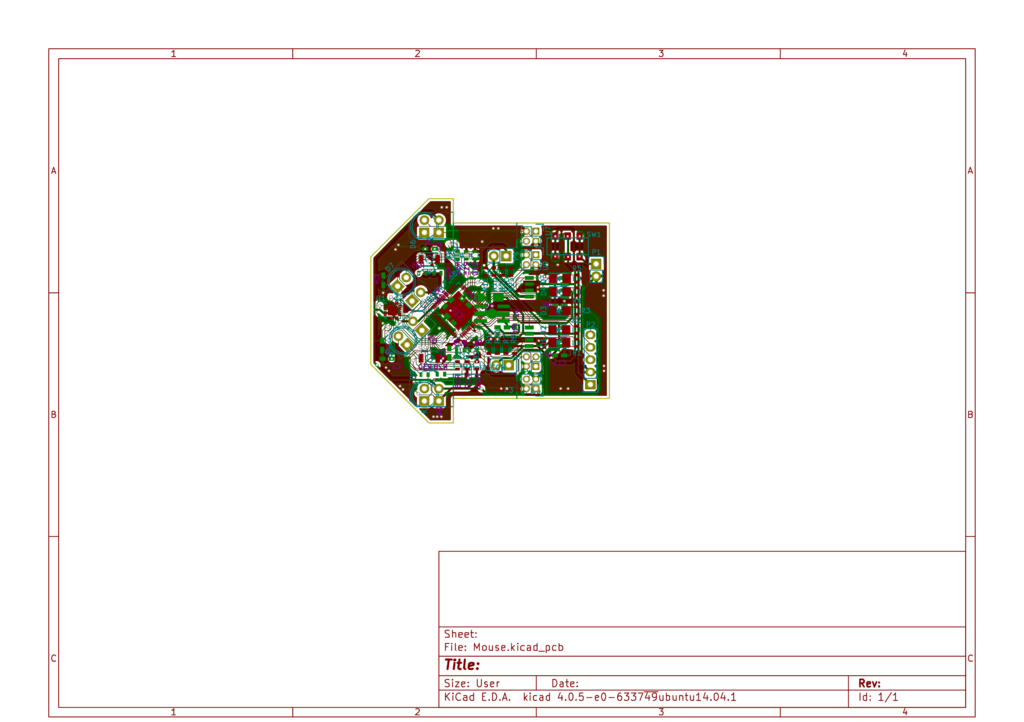Click column marker "4" on the top border

(x=905, y=54)
